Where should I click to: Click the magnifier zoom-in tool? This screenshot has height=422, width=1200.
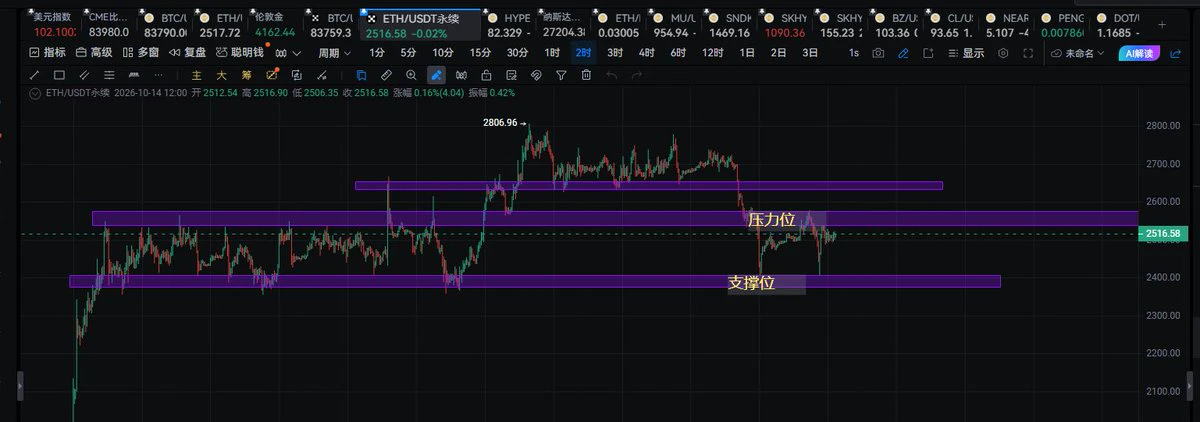[x=411, y=75]
